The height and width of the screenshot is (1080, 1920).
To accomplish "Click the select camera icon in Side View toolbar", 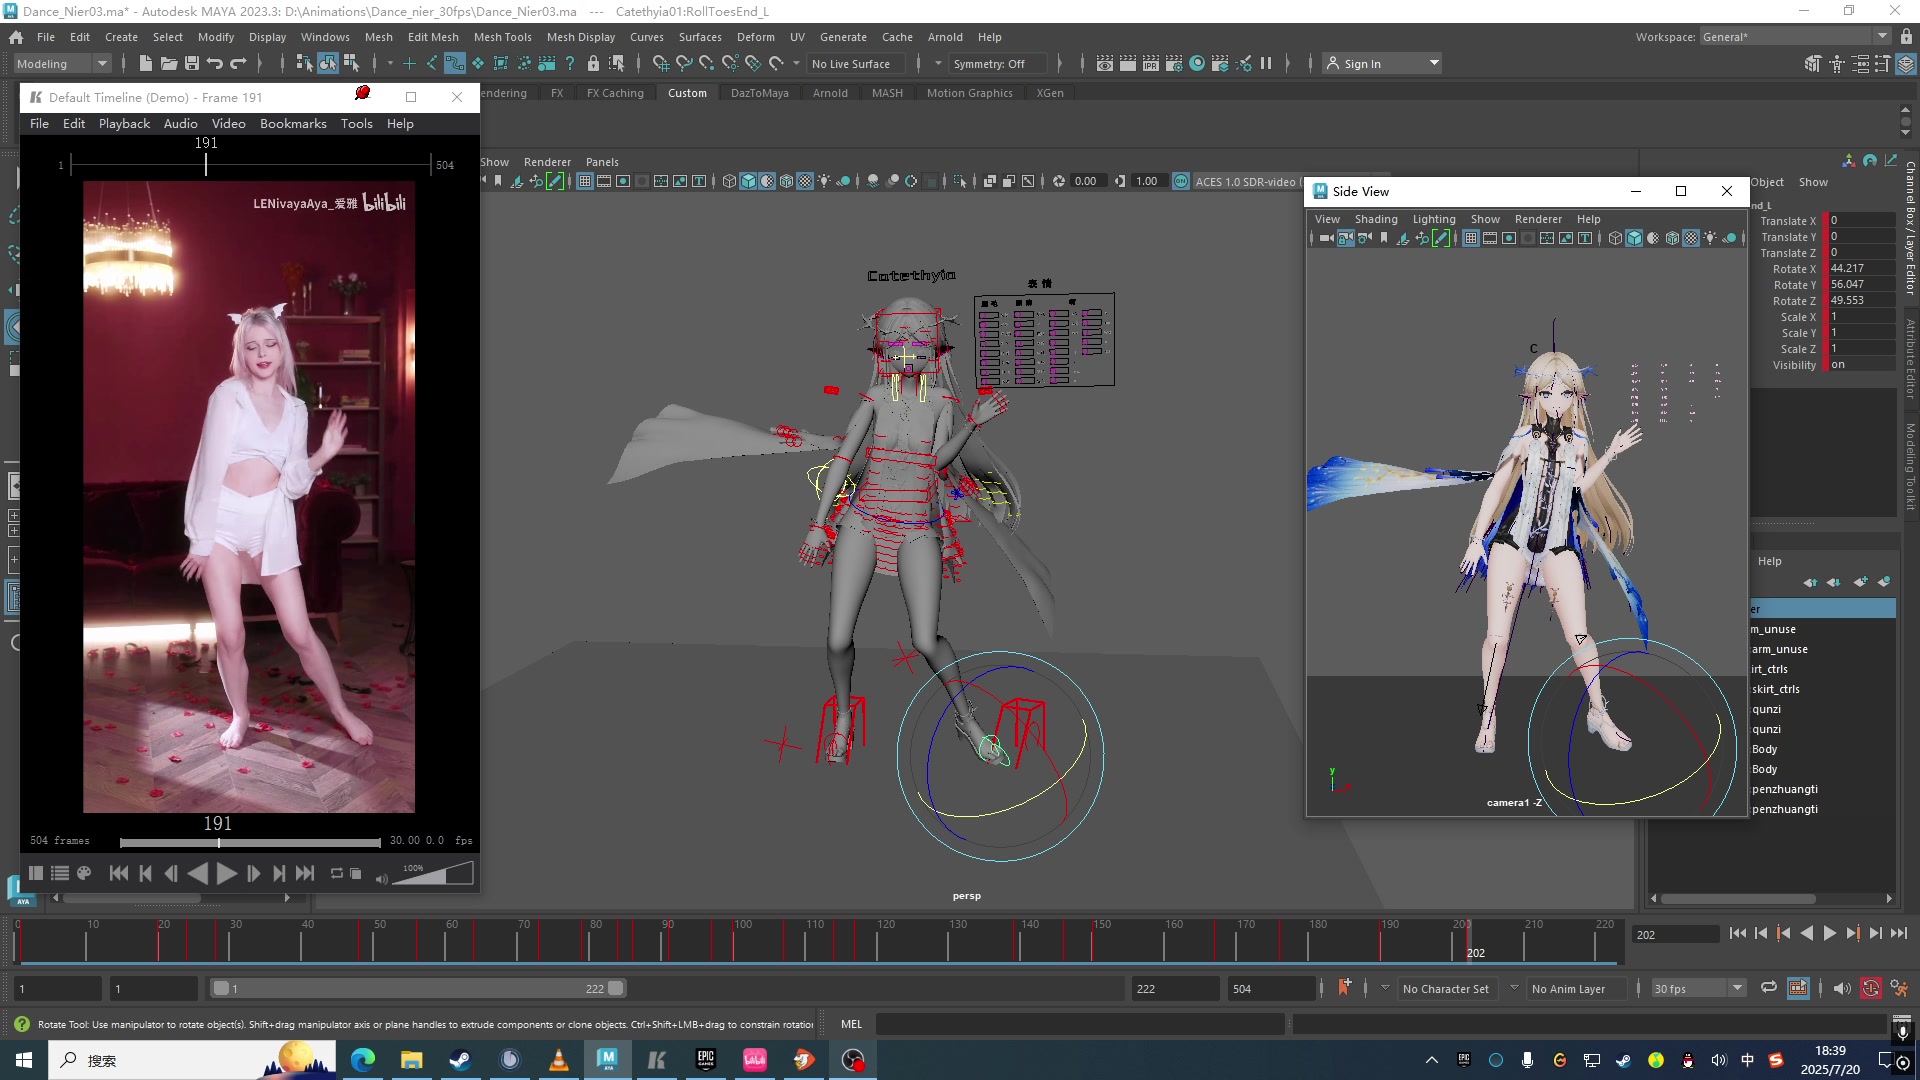I will point(1326,238).
